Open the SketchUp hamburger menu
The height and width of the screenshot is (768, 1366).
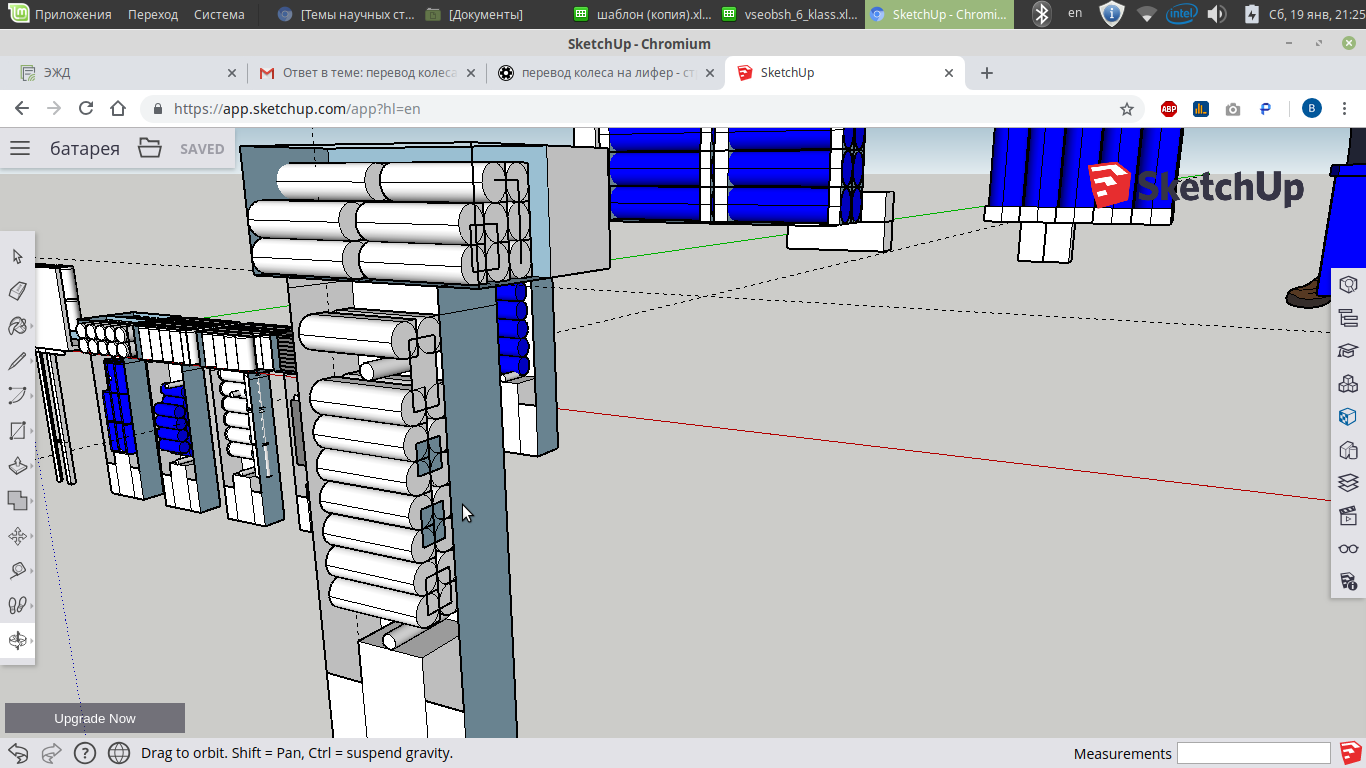(20, 149)
